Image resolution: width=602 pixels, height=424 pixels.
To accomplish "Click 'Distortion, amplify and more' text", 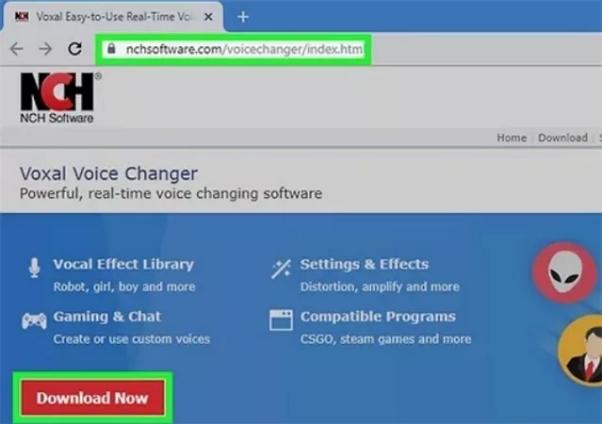I will tap(380, 287).
